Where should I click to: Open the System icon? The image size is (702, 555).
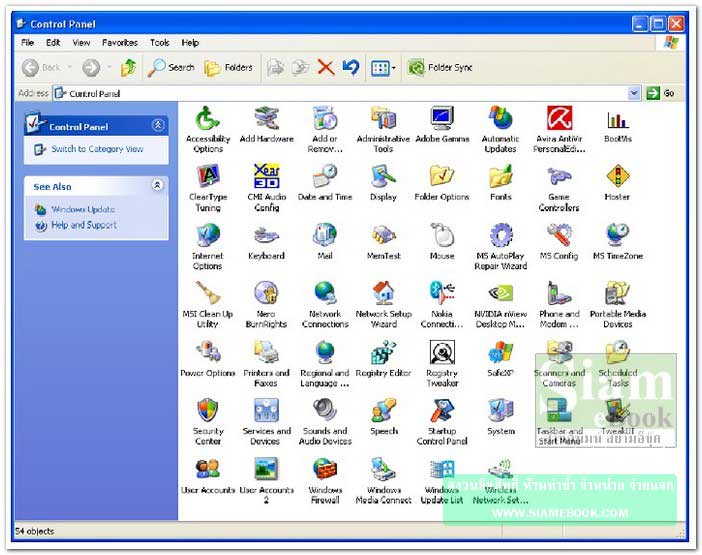pyautogui.click(x=501, y=410)
